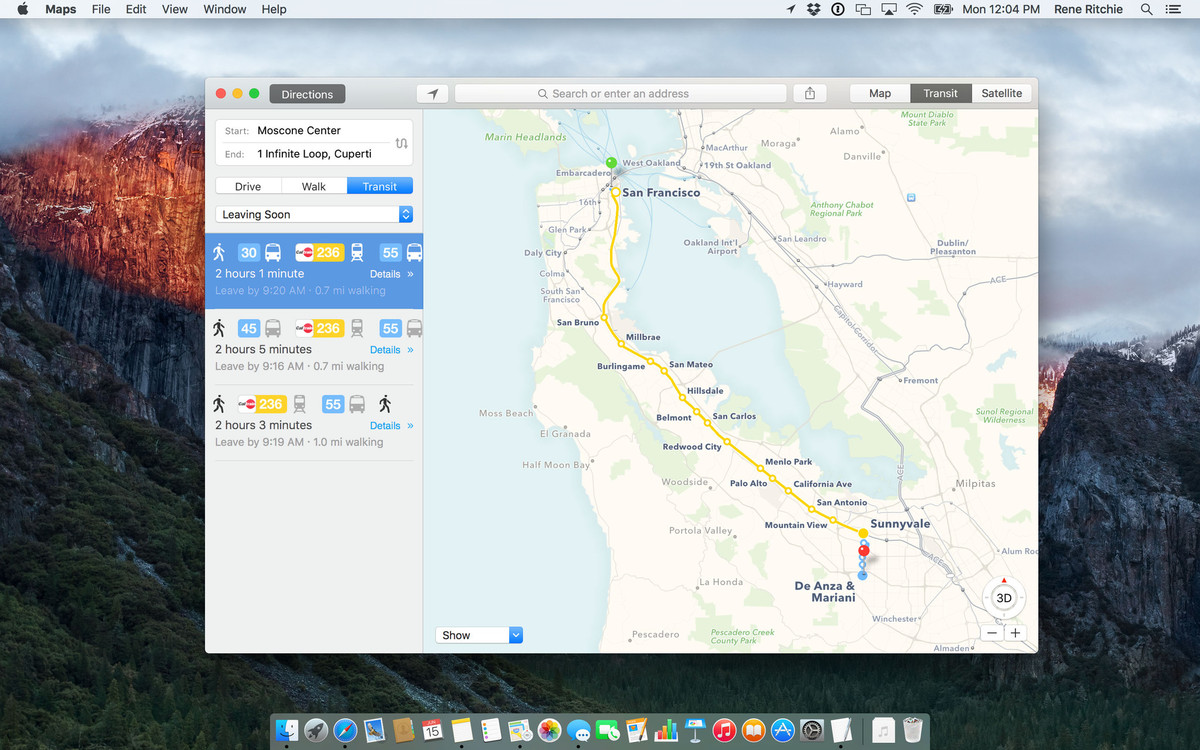Image resolution: width=1200 pixels, height=750 pixels.
Task: Switch to the Map view tab
Action: click(x=880, y=93)
